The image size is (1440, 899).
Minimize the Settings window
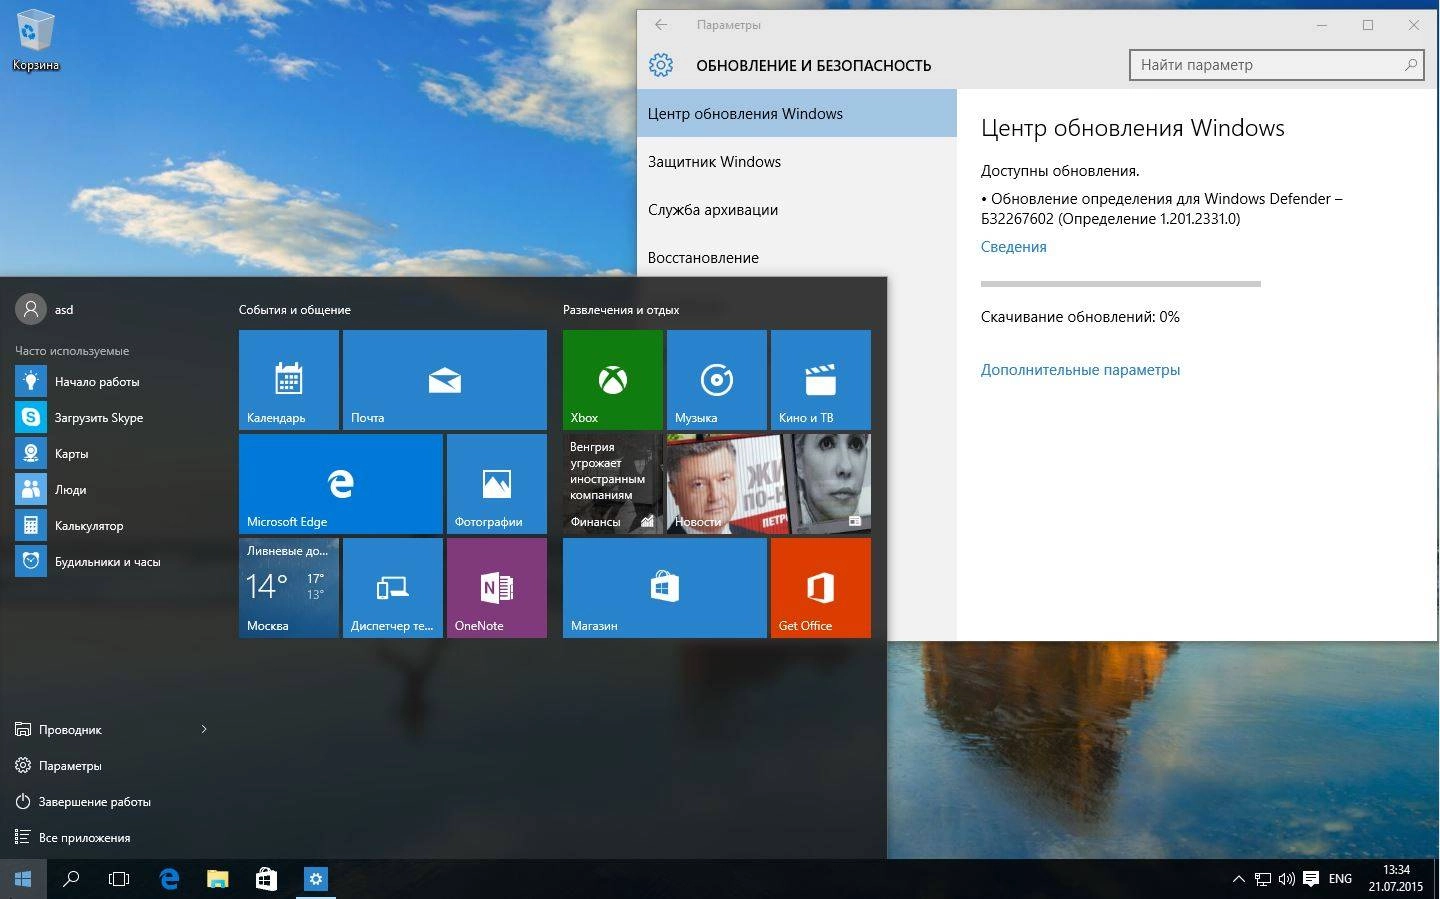[1322, 25]
